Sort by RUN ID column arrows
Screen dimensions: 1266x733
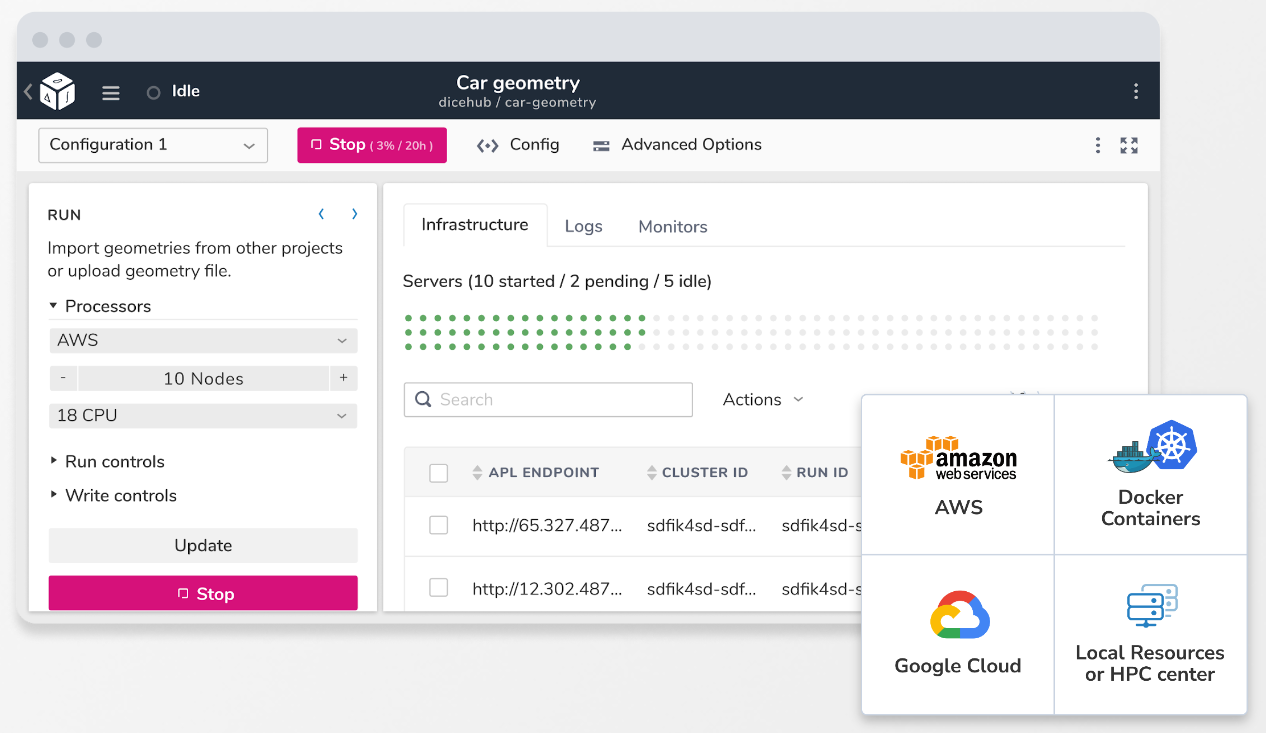tap(787, 472)
